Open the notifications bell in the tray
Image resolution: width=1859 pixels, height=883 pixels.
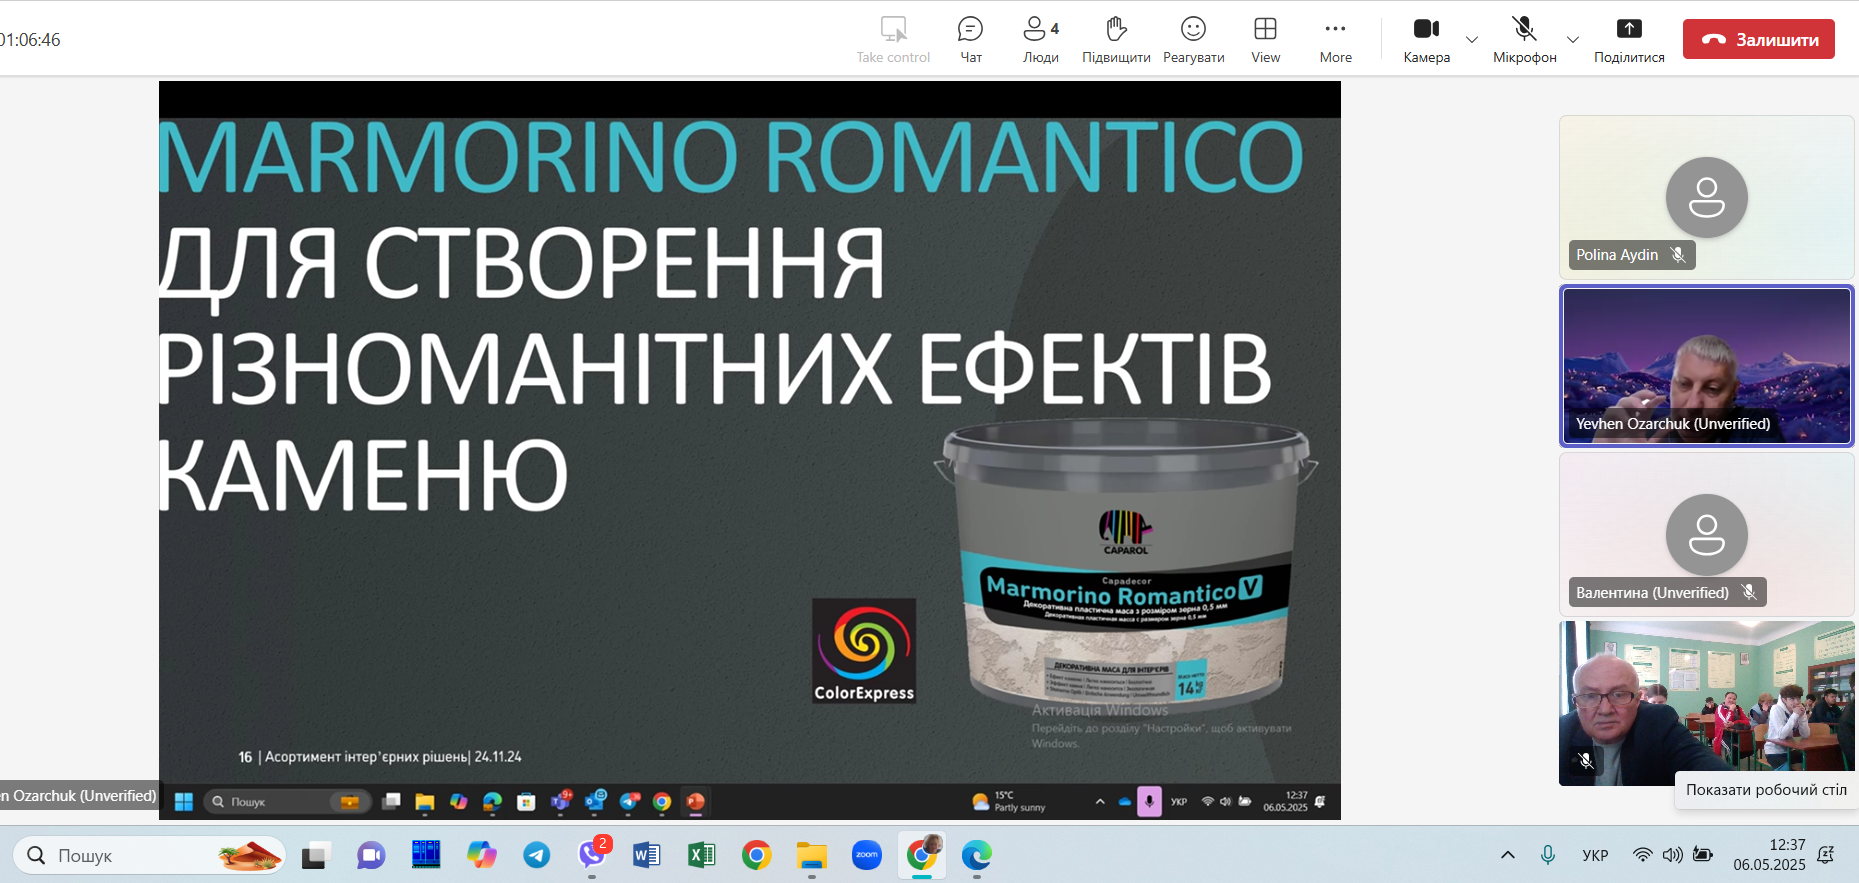[x=1826, y=855]
